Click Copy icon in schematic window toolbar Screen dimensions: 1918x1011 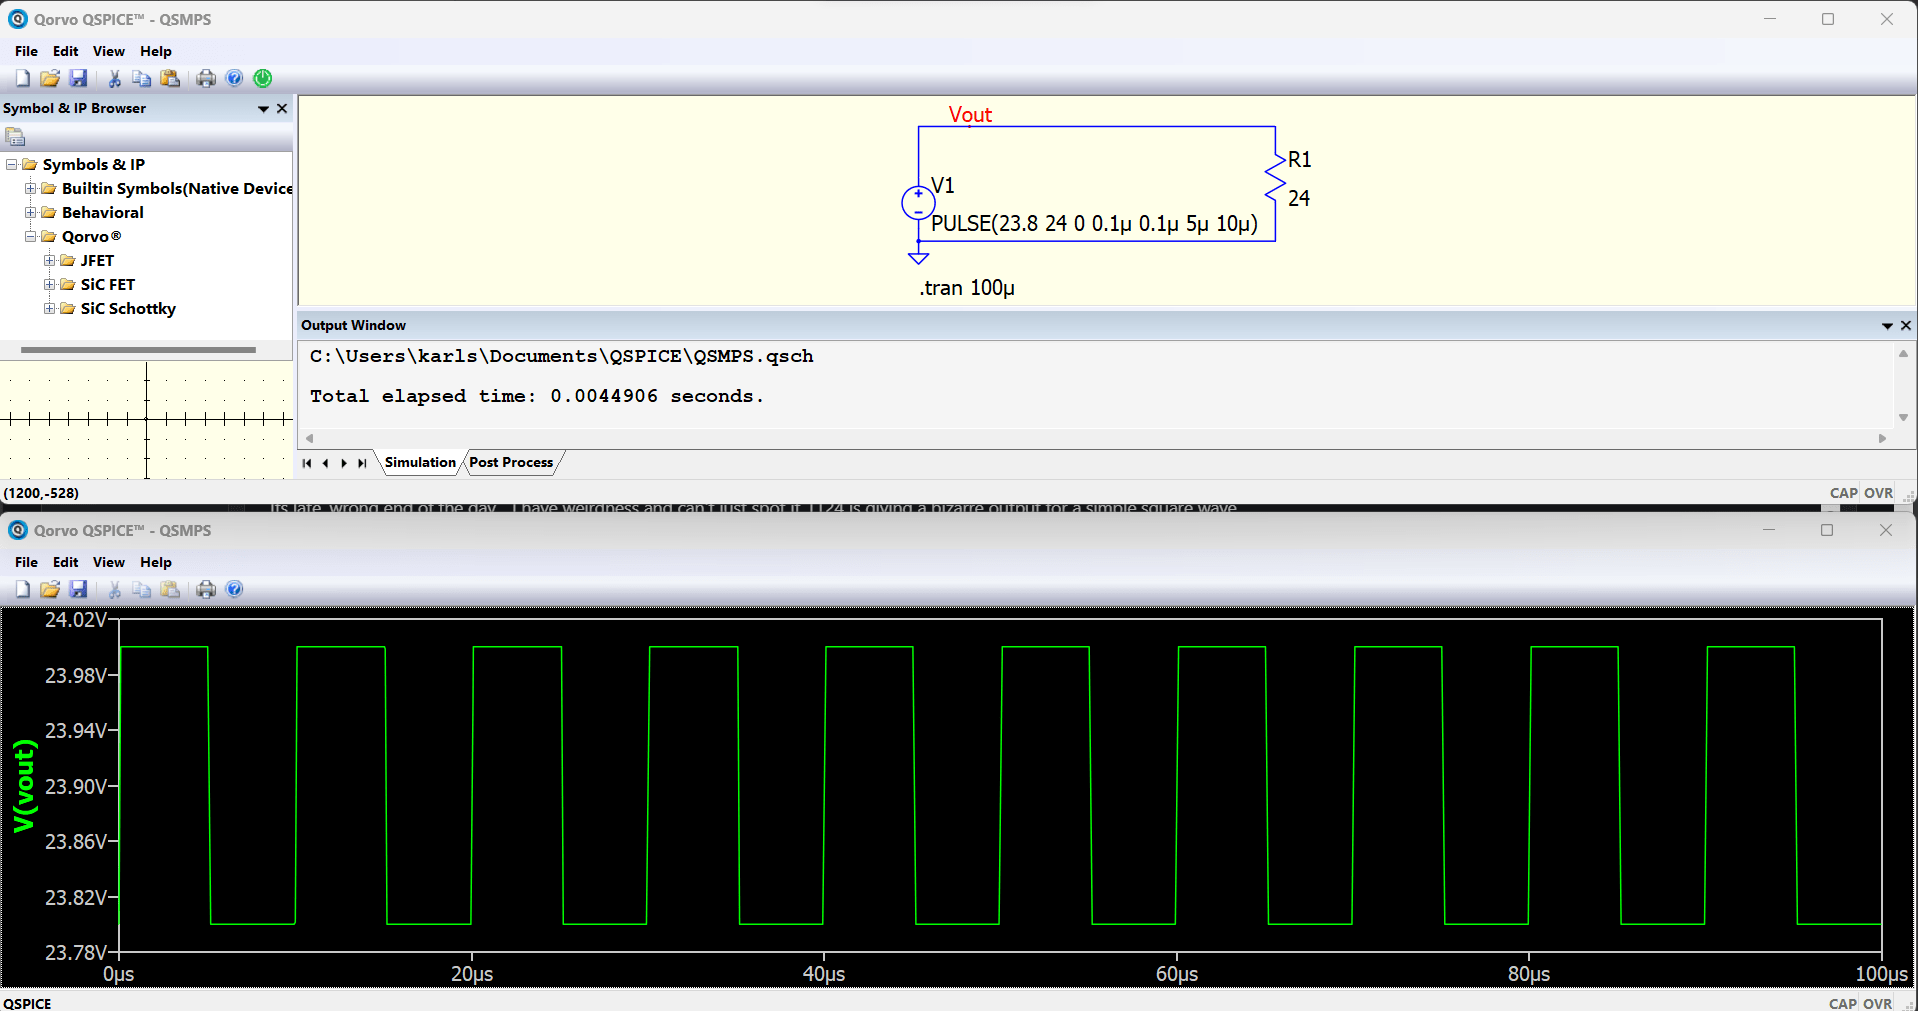point(142,78)
